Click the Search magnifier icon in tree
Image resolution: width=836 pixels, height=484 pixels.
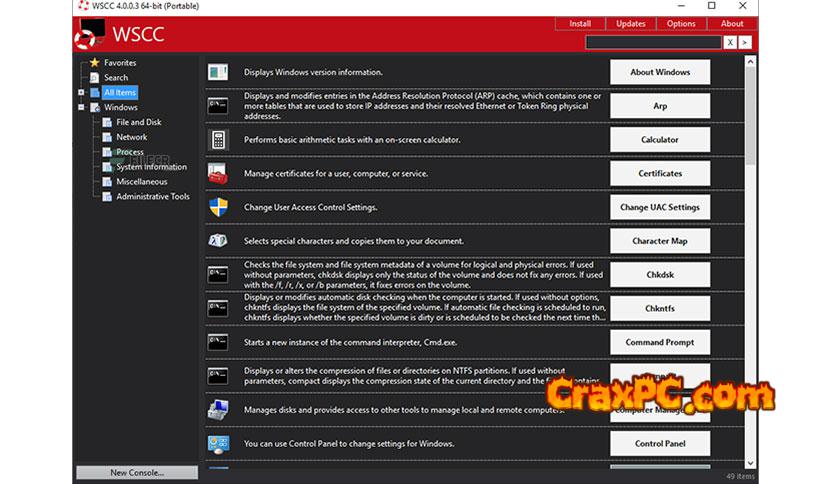pos(95,77)
